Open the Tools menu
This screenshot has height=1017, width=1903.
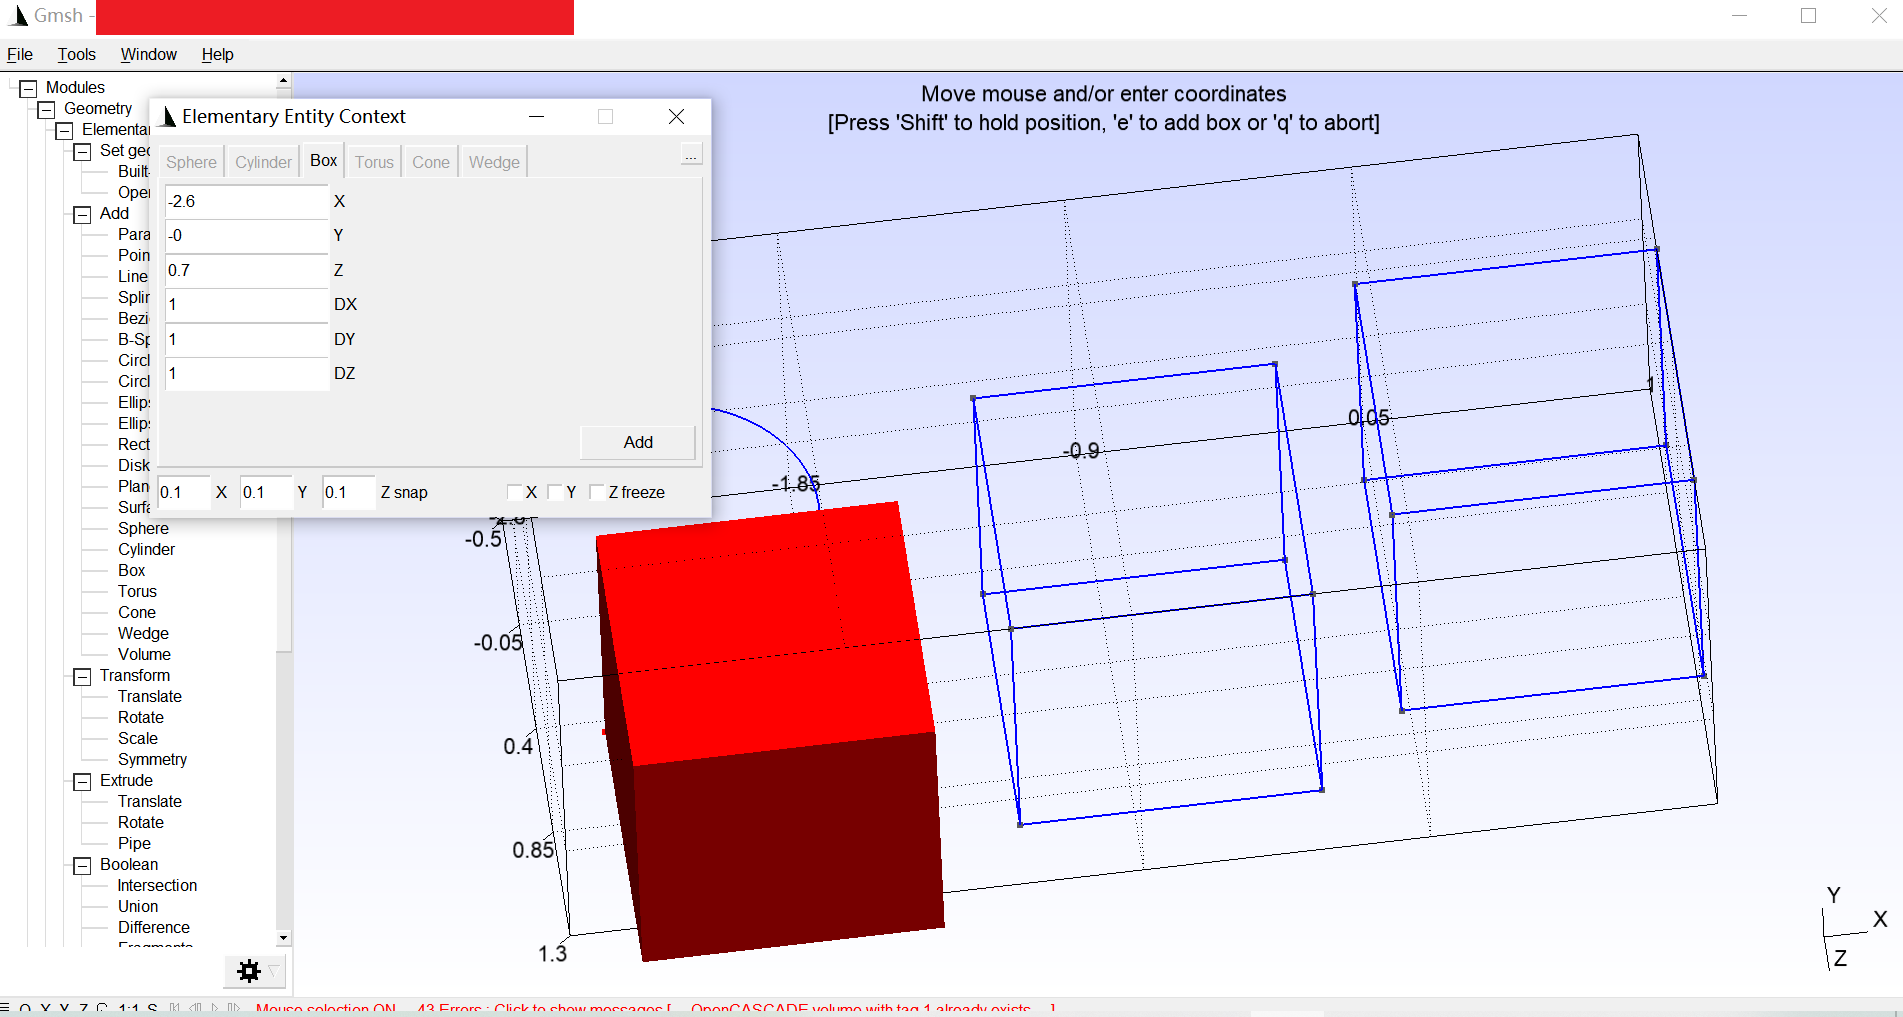[x=77, y=54]
